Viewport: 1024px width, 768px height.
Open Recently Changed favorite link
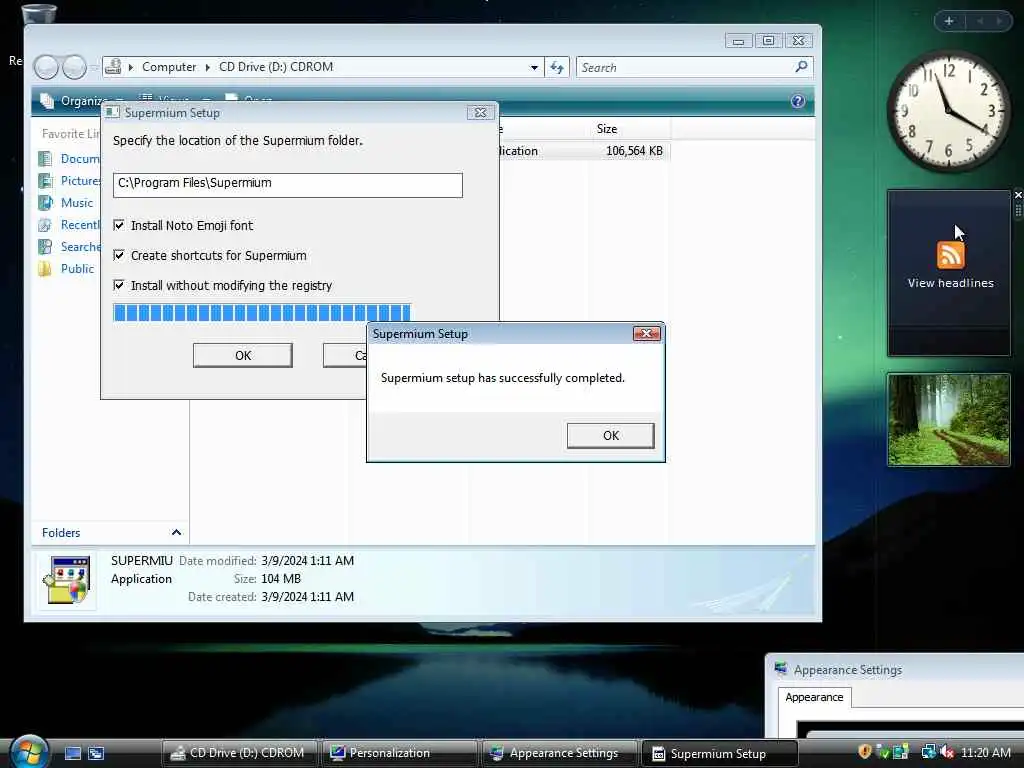coord(80,225)
